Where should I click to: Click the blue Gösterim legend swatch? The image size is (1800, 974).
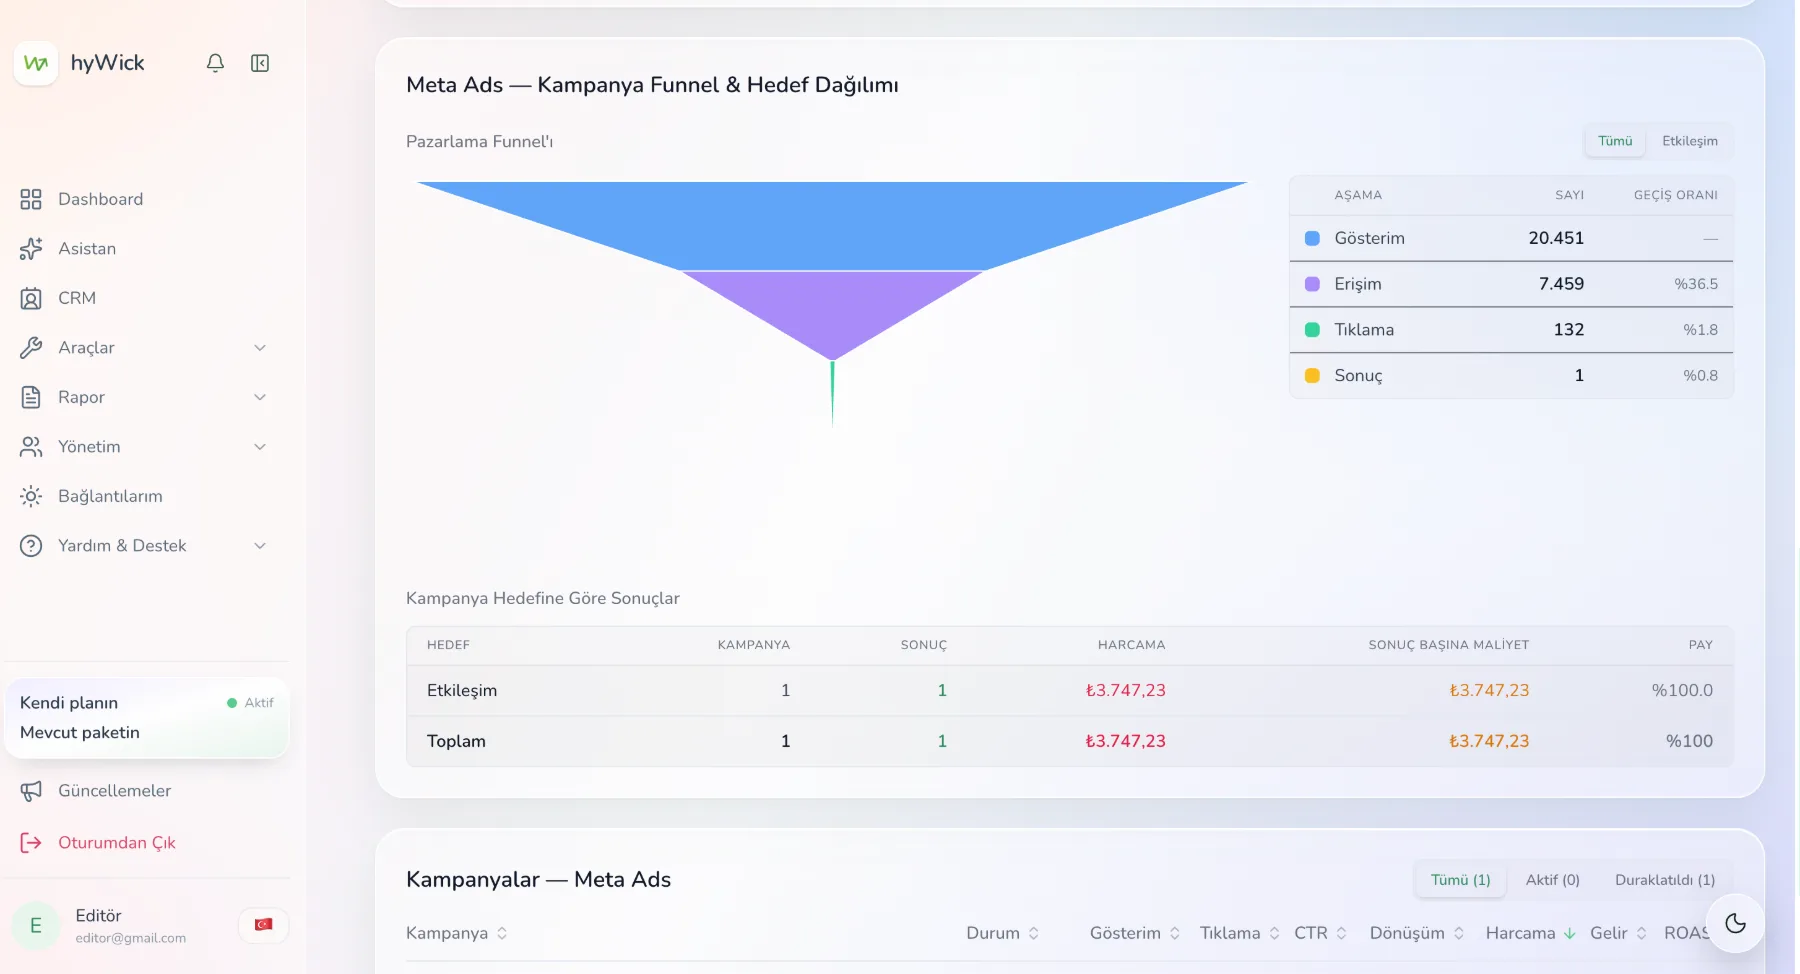[1312, 238]
